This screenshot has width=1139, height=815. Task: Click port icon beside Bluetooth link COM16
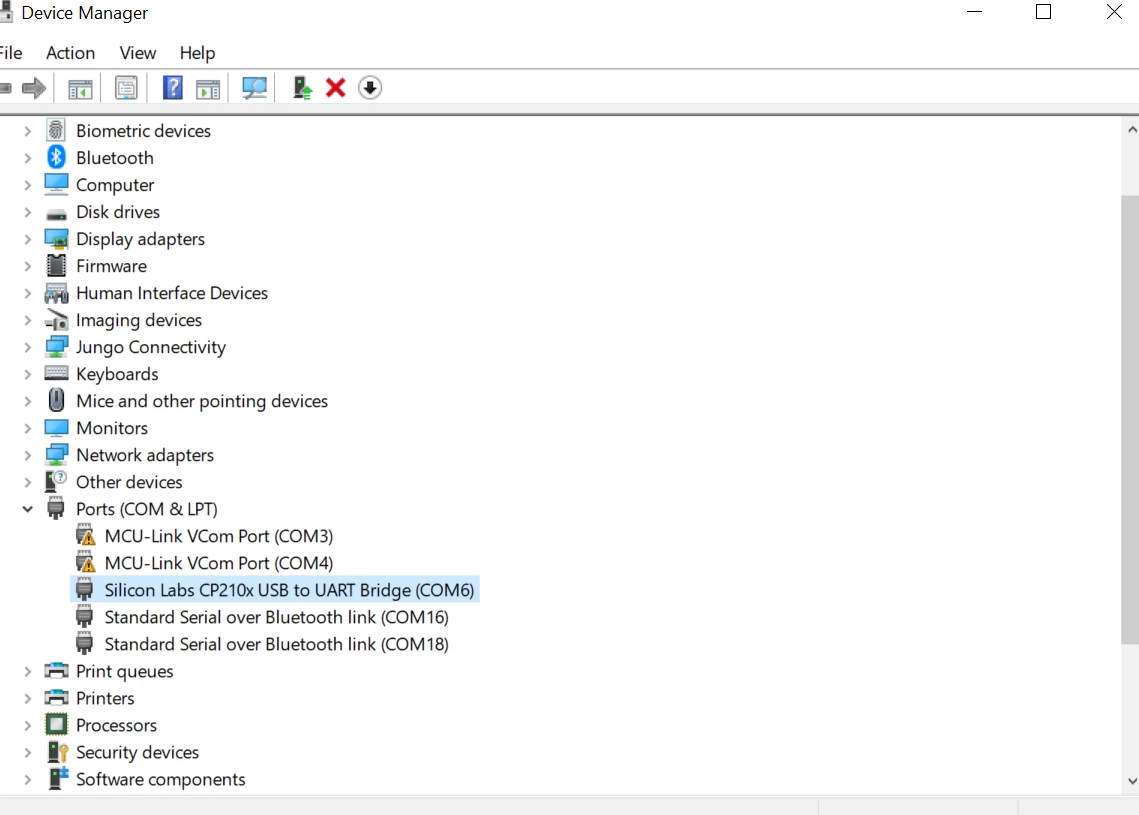(x=84, y=617)
